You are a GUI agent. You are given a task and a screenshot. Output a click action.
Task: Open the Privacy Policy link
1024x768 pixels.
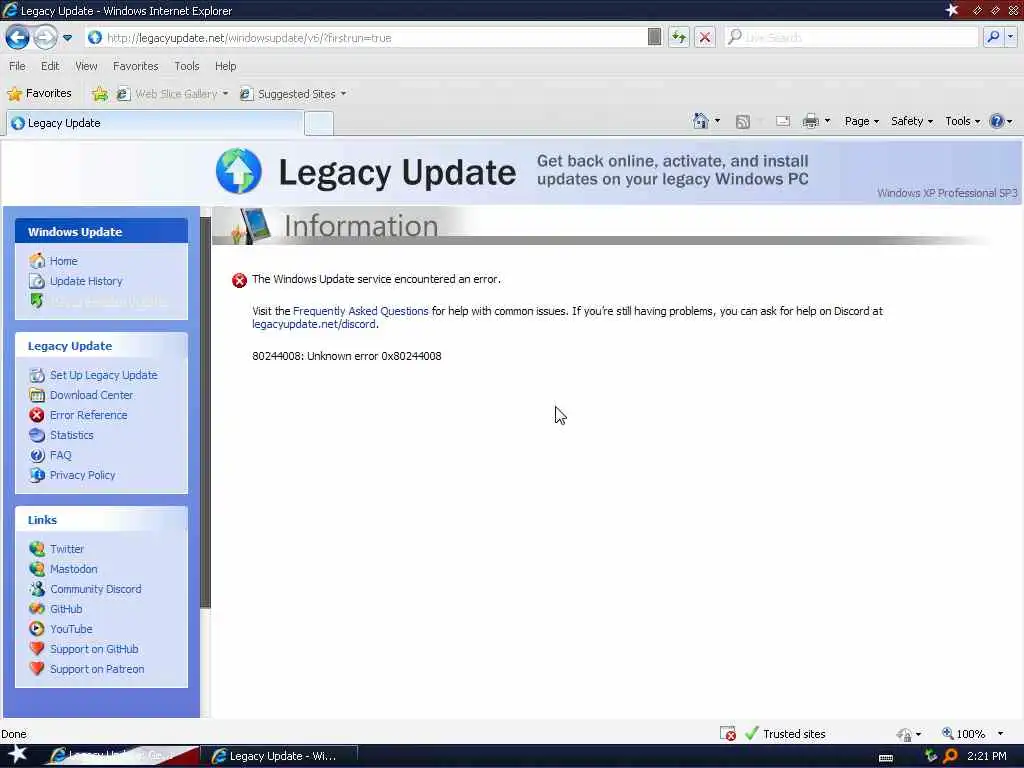coord(82,475)
